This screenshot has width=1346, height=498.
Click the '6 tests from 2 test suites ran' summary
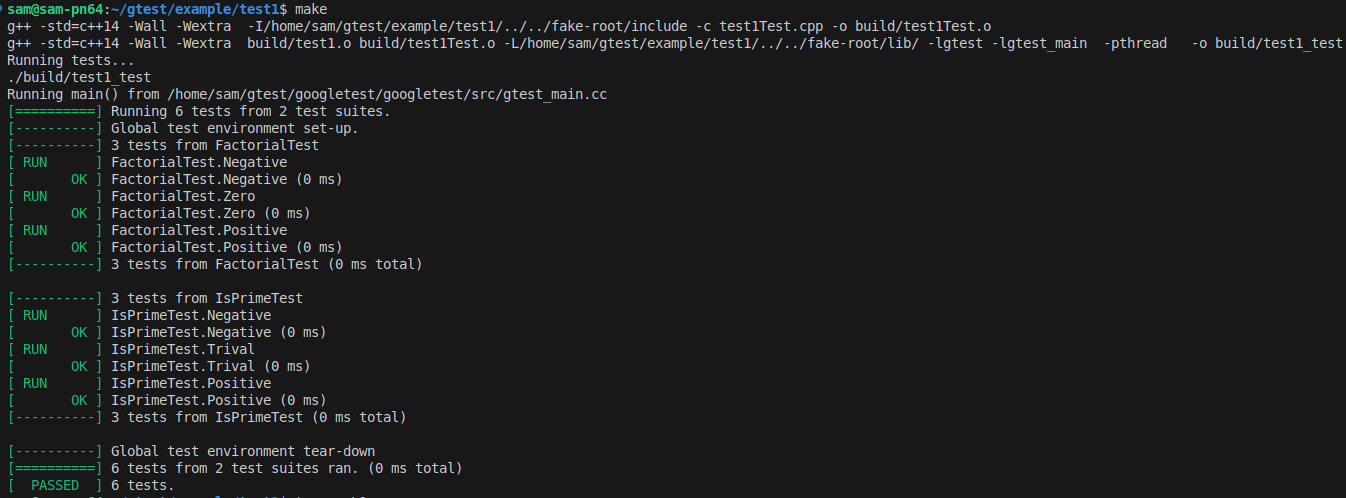(x=287, y=468)
